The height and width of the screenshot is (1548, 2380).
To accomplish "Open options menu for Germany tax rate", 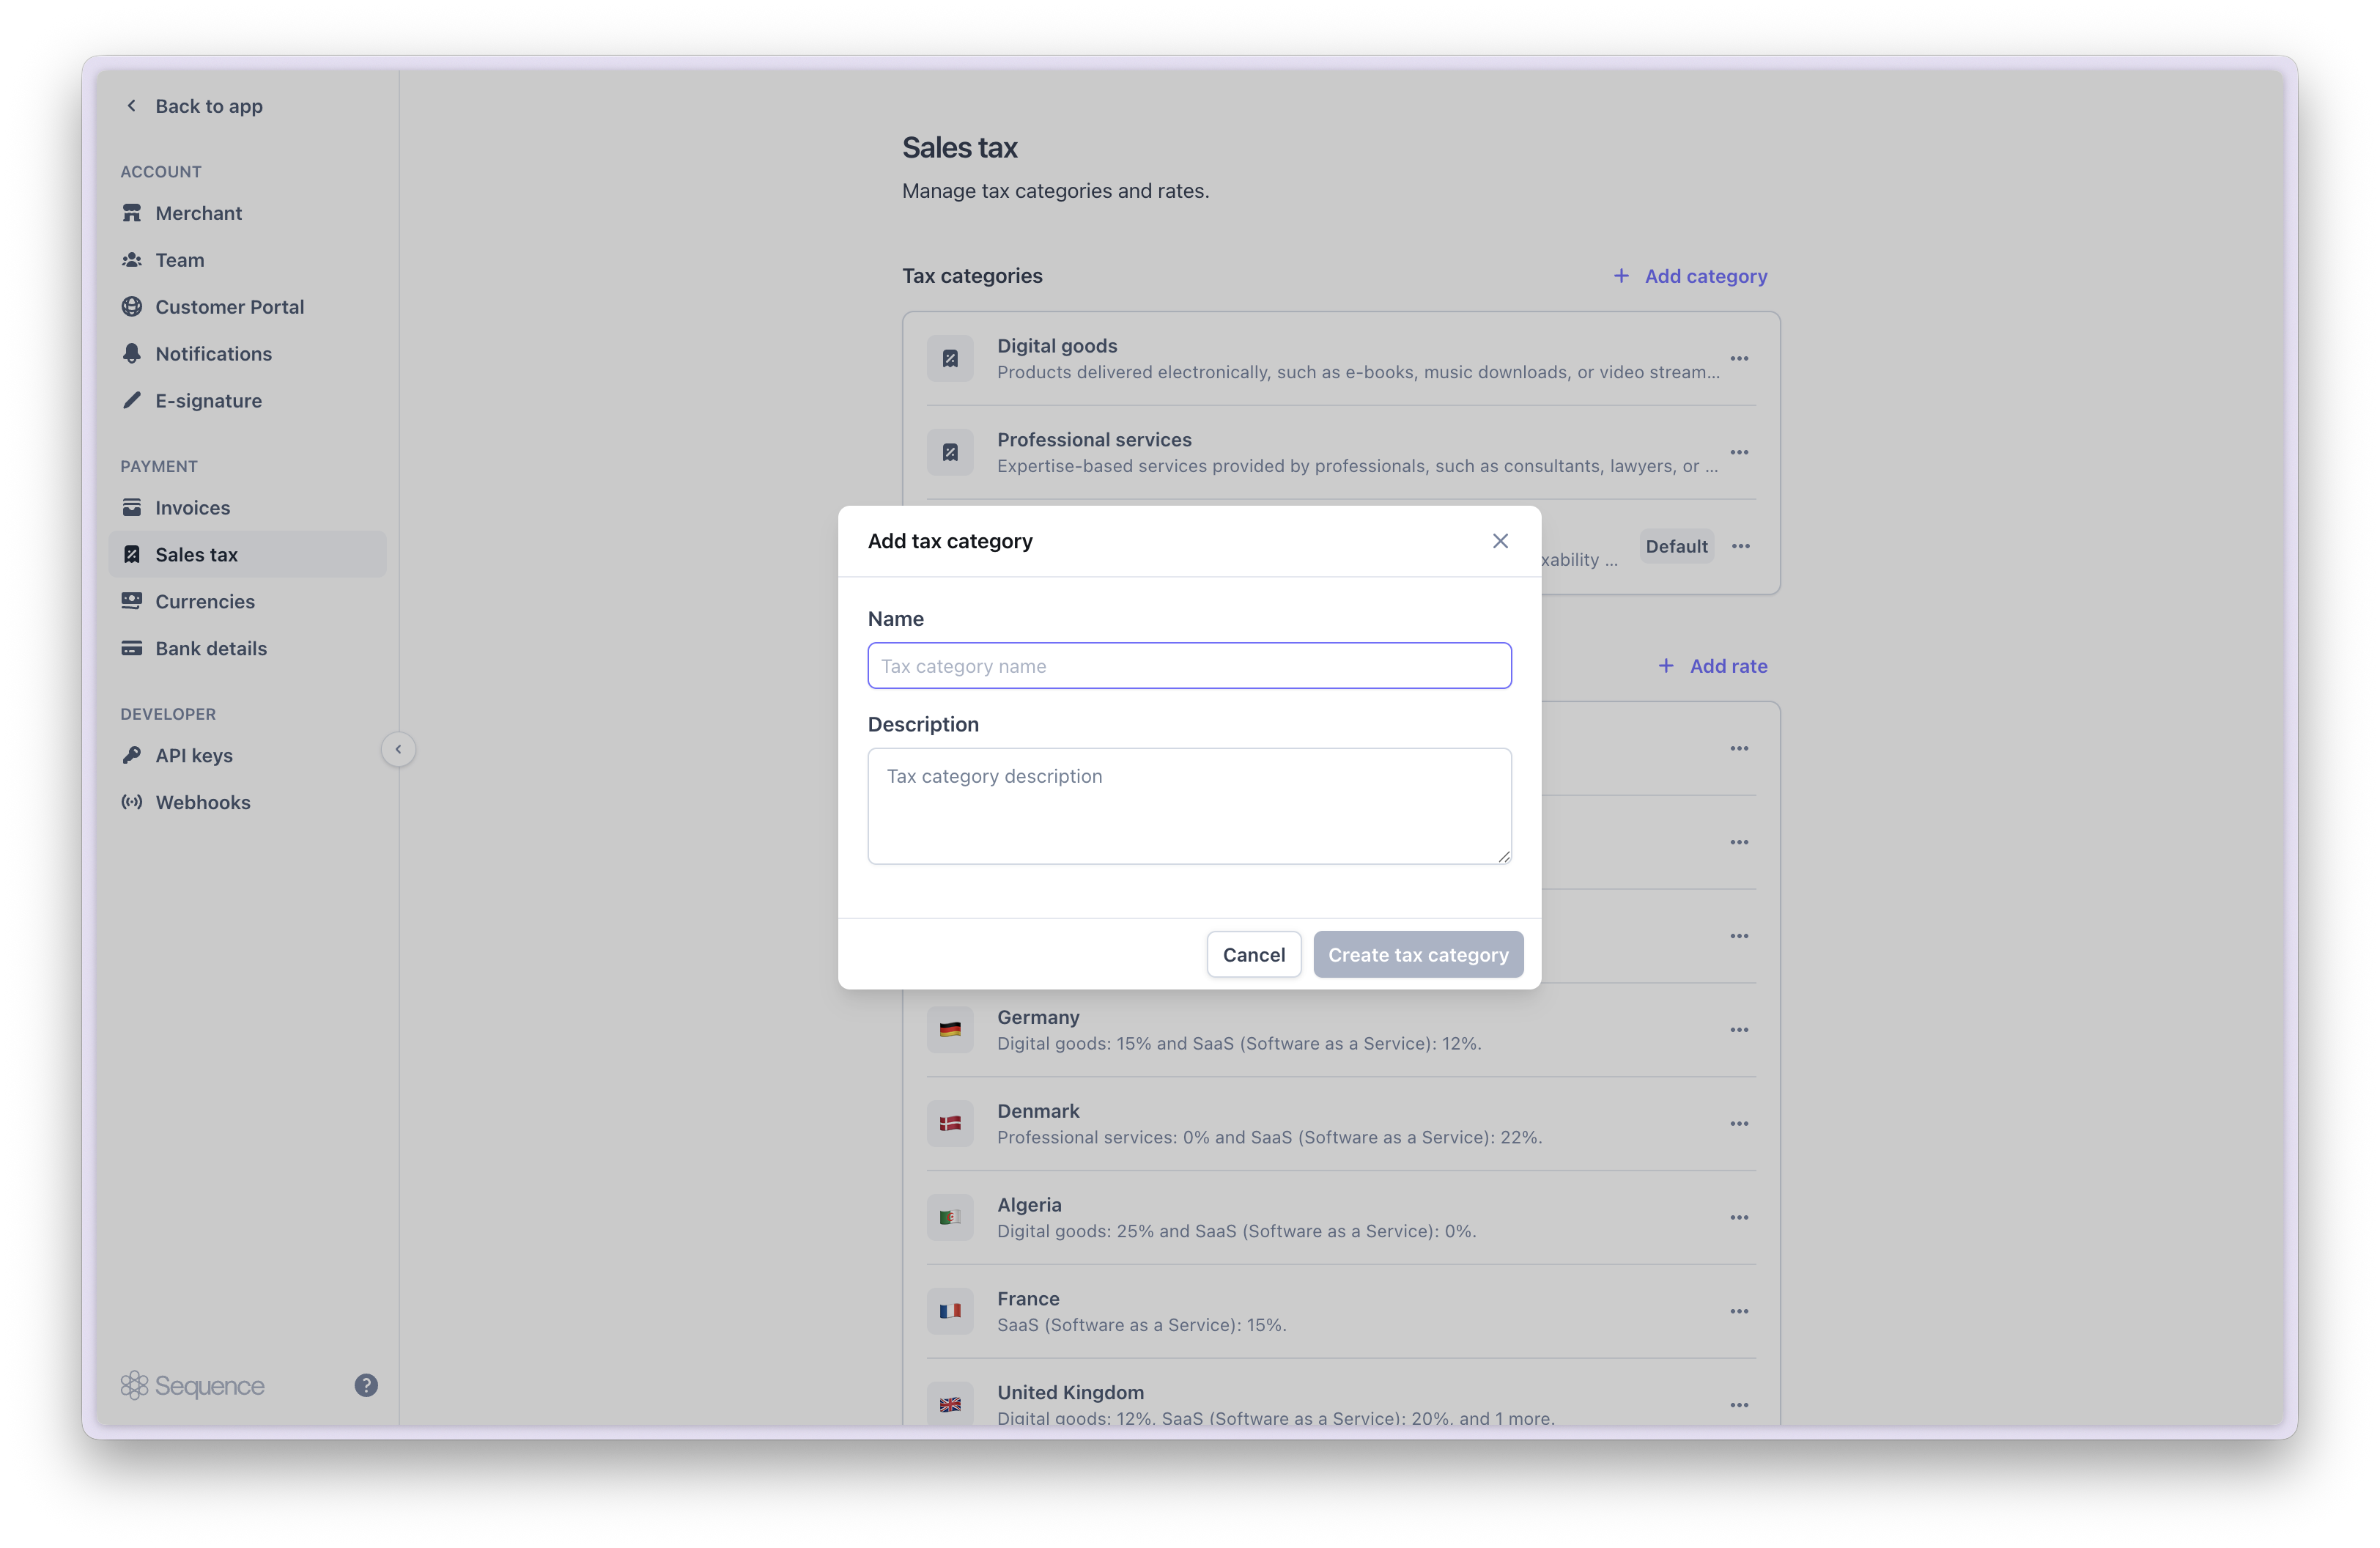I will pyautogui.click(x=1739, y=1030).
